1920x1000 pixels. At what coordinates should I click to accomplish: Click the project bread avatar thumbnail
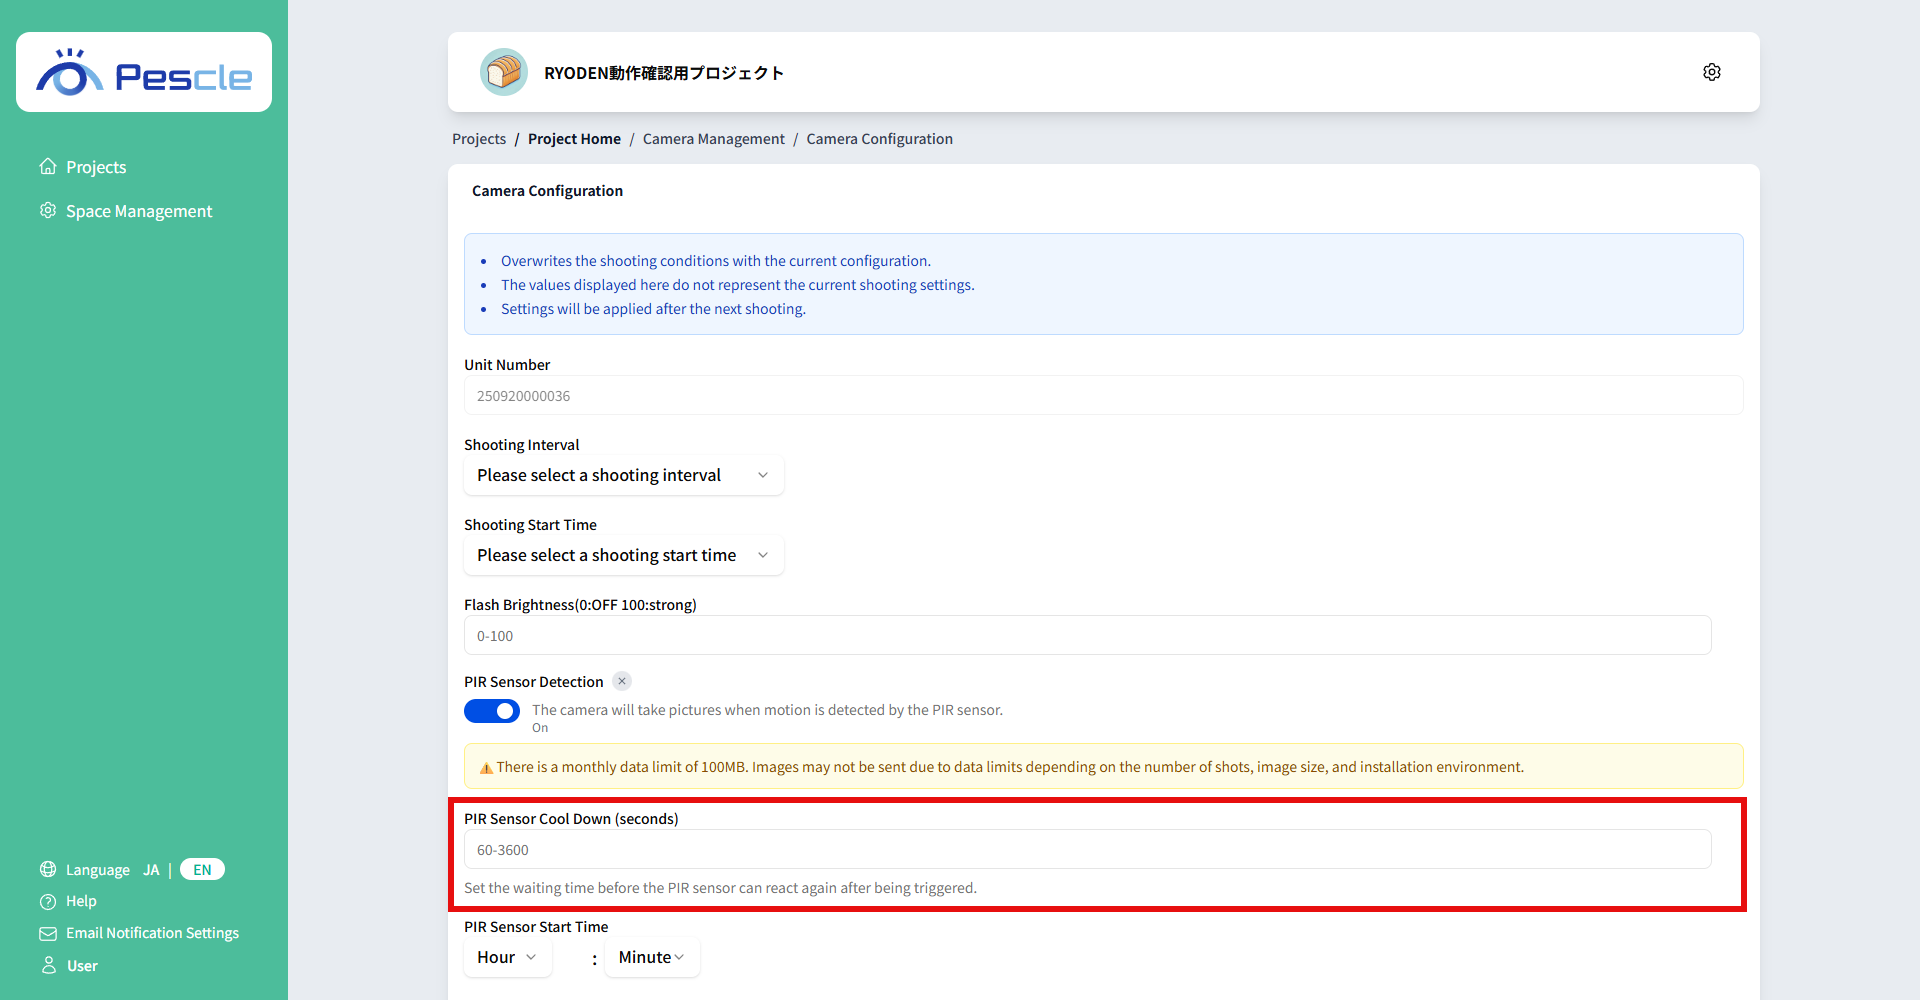[504, 72]
